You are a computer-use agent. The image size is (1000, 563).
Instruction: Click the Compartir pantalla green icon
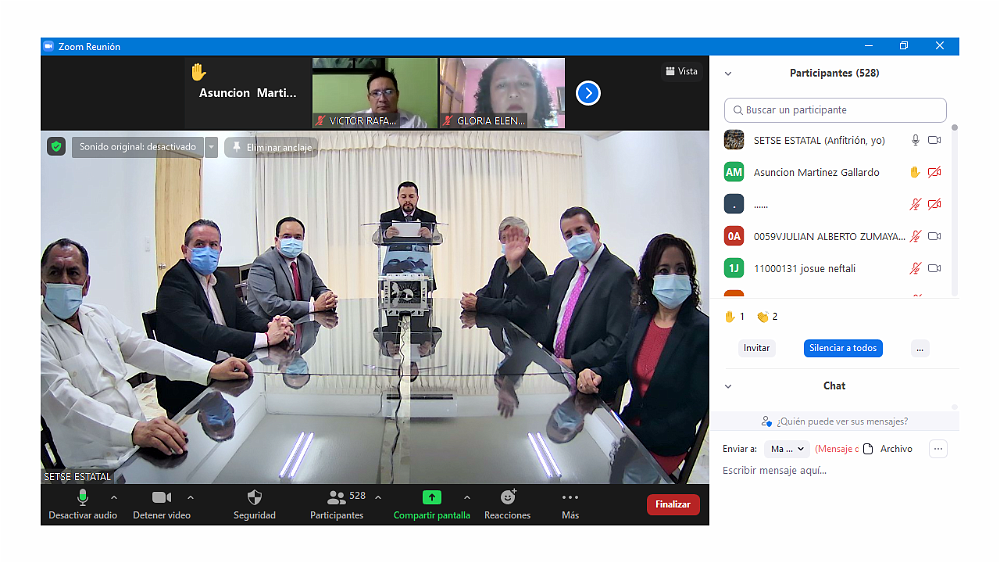[431, 497]
